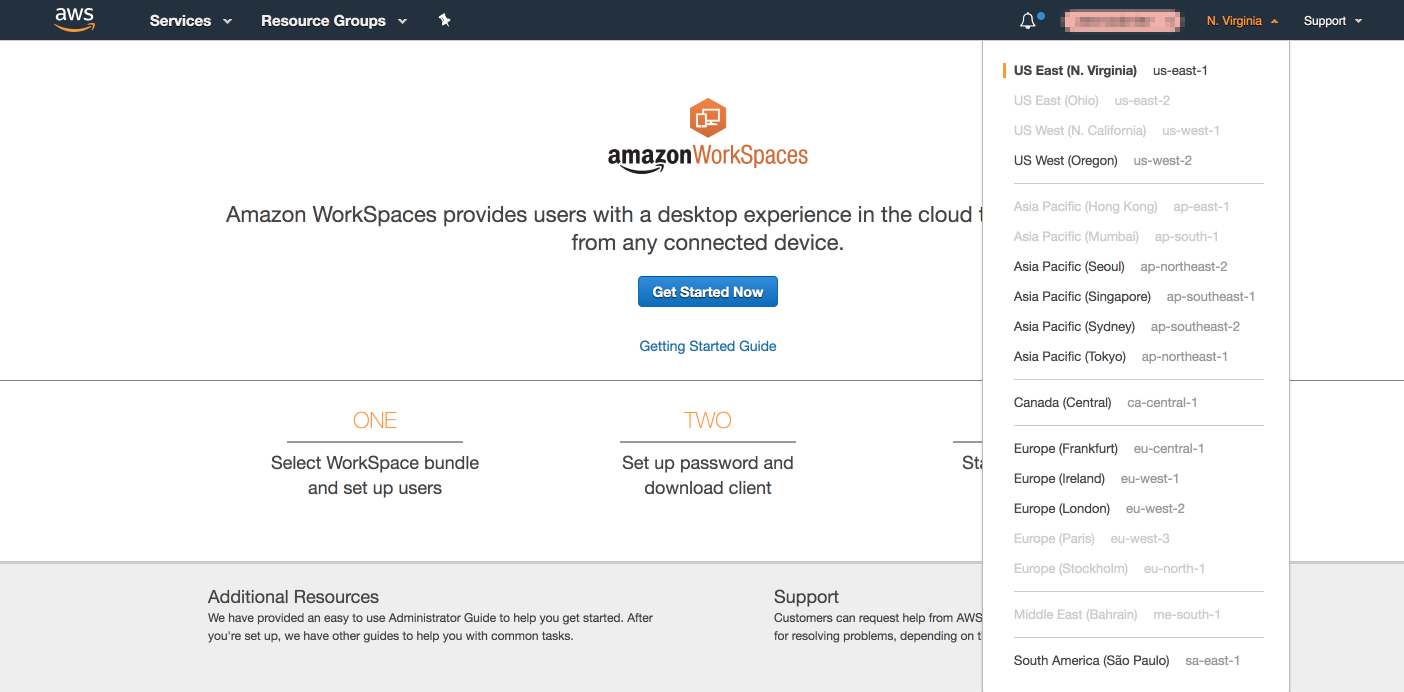
Task: Click the blurred account name menu
Action: pos(1122,21)
